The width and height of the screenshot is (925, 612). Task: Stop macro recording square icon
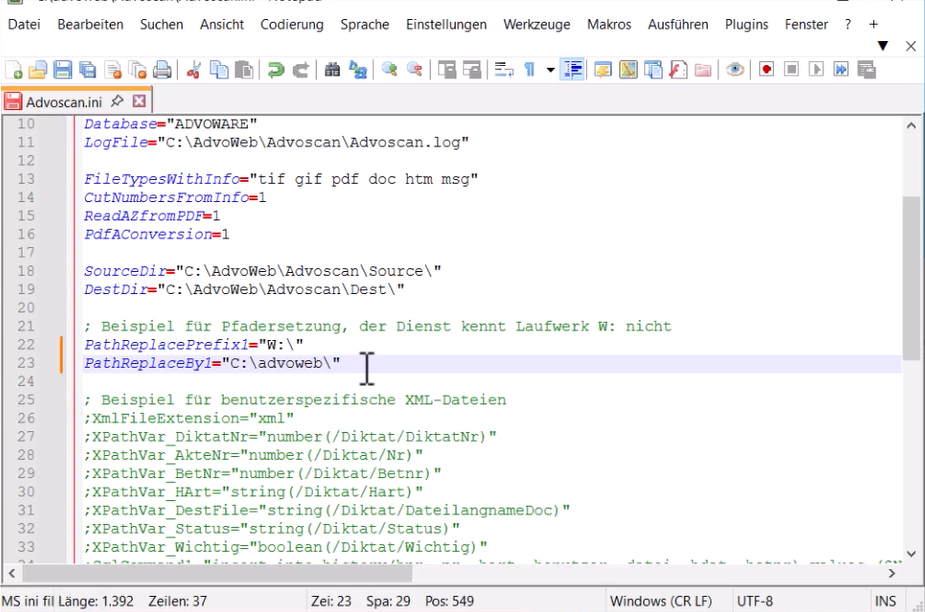click(x=791, y=70)
